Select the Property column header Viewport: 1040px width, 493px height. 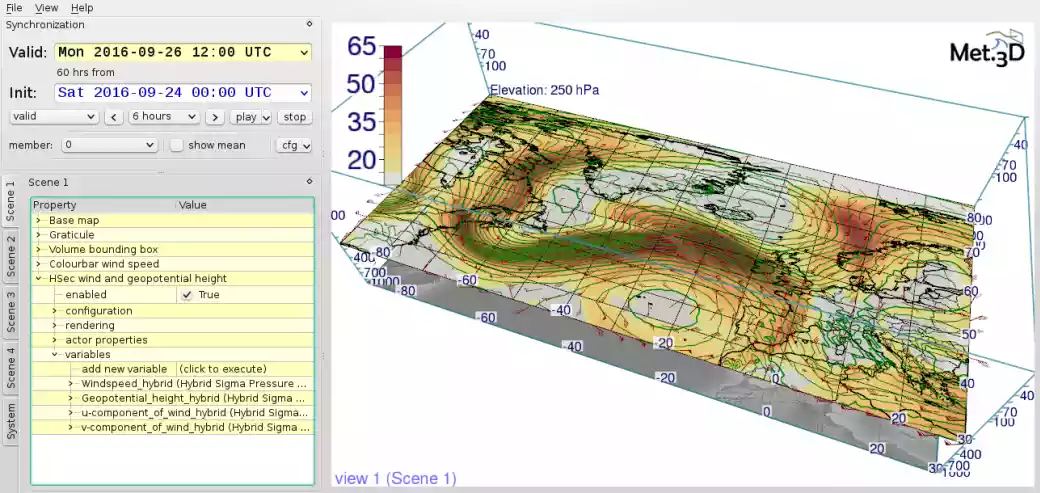point(103,206)
